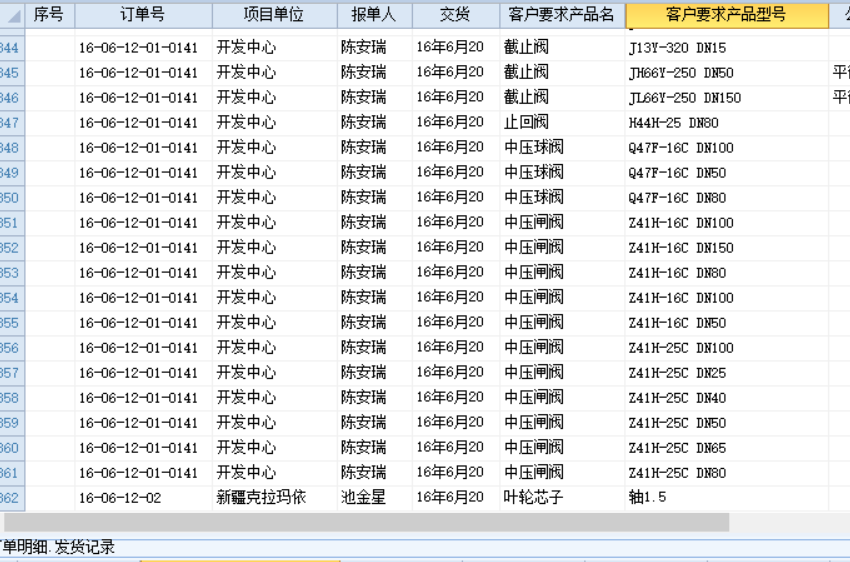
Task: Click 开发中心 in row 346
Action: tap(274, 98)
